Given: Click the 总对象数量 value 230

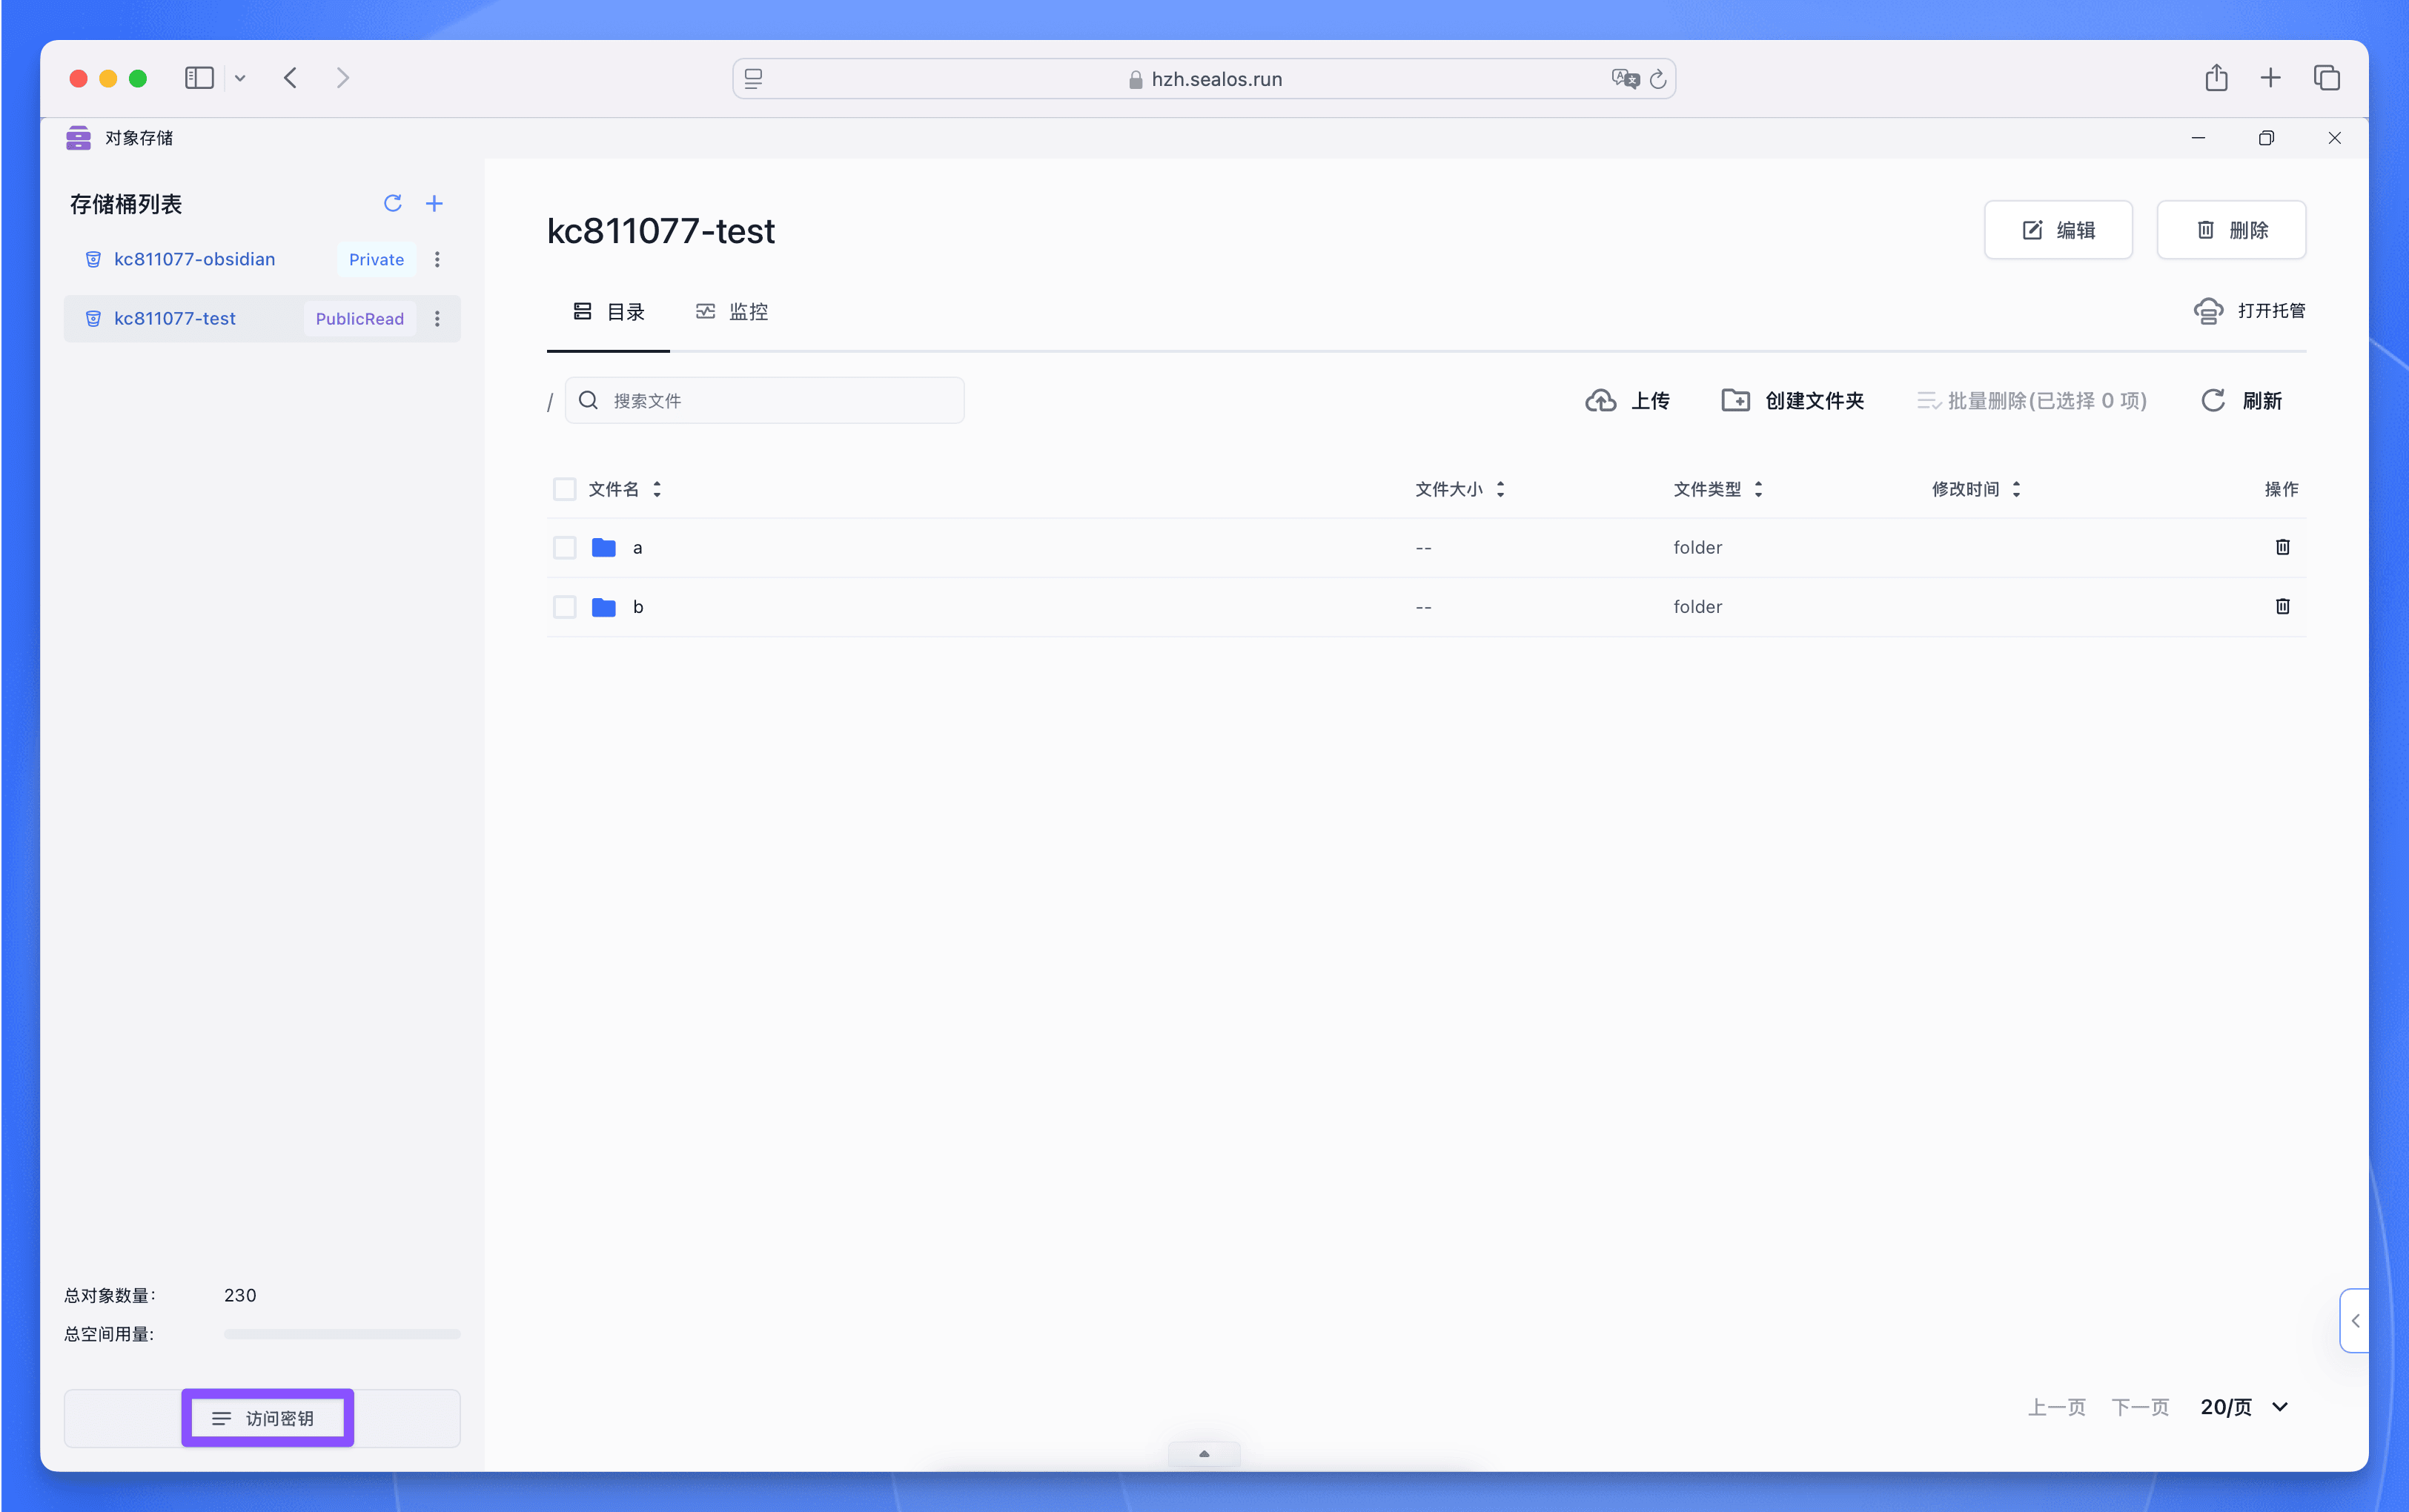Looking at the screenshot, I should pos(240,1295).
